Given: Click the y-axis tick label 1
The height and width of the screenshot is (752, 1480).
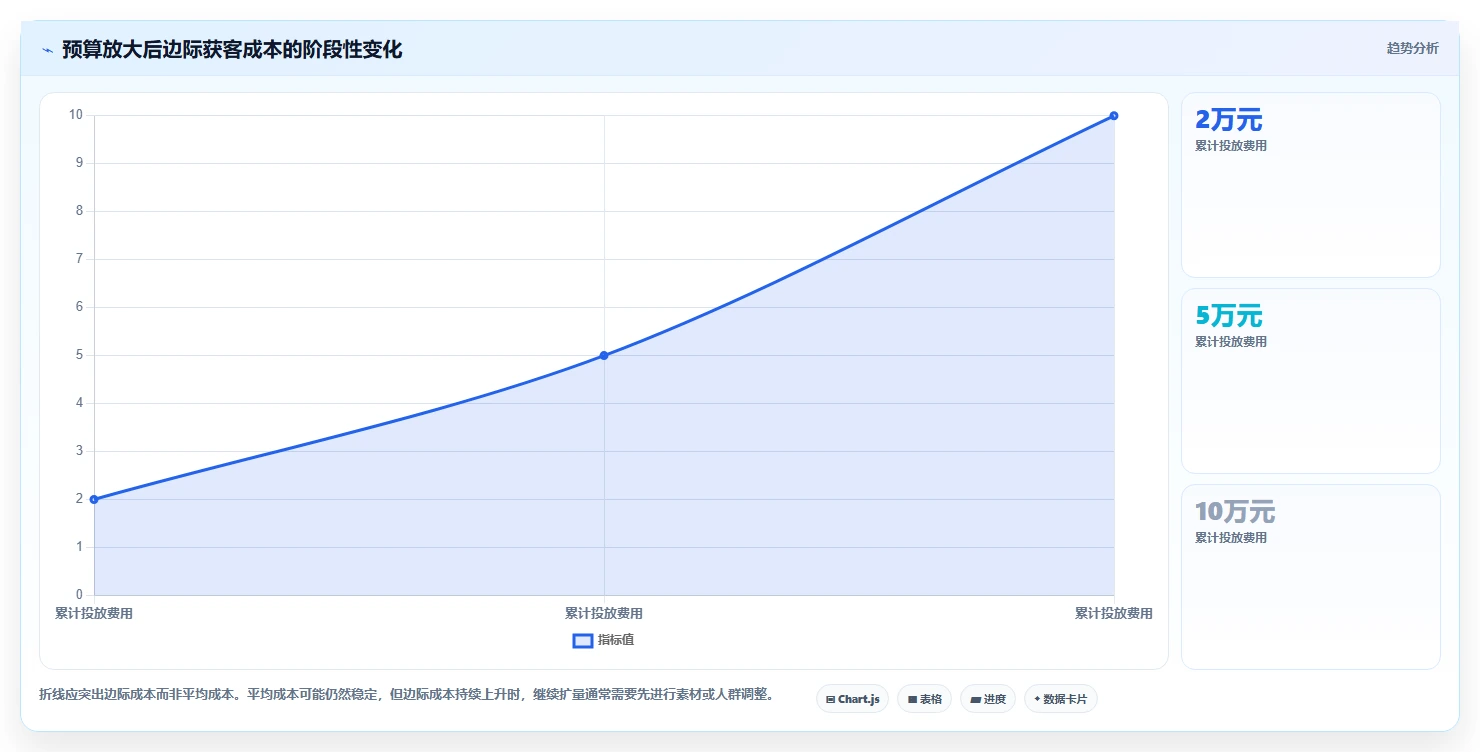Looking at the screenshot, I should tap(79, 547).
